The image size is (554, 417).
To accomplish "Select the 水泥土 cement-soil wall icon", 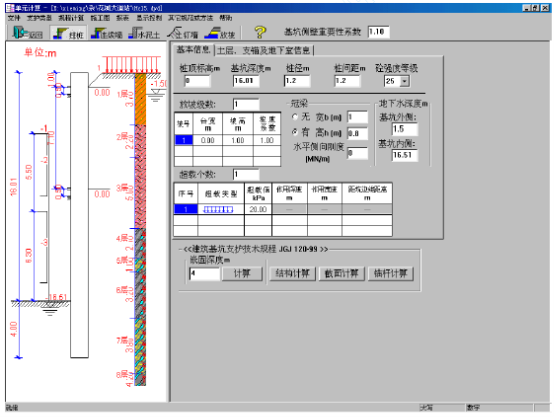I will tap(144, 33).
